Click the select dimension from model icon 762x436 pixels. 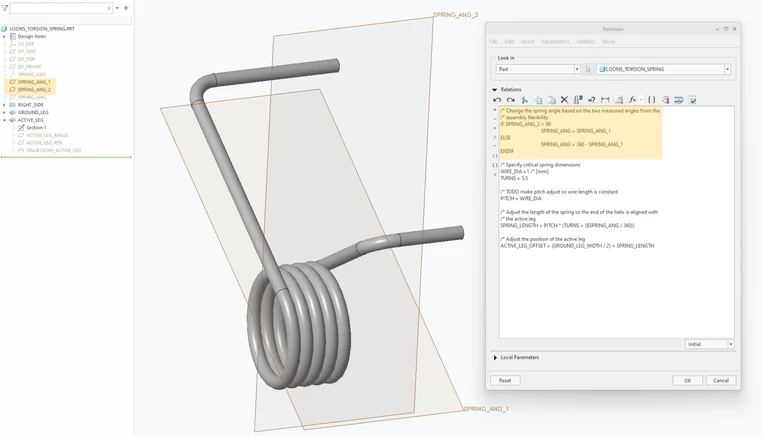(x=665, y=100)
